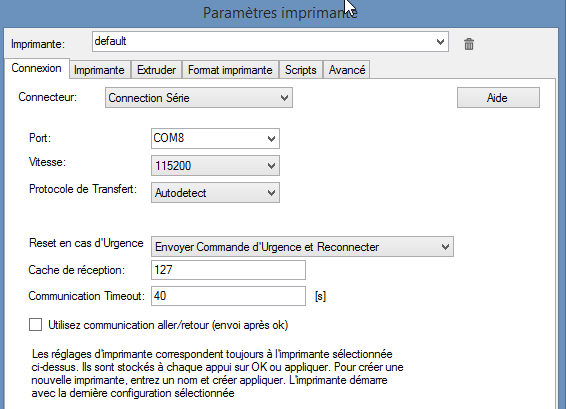The height and width of the screenshot is (409, 566).
Task: Click the Paramètres imprimante title bar
Action: pyautogui.click(x=280, y=13)
